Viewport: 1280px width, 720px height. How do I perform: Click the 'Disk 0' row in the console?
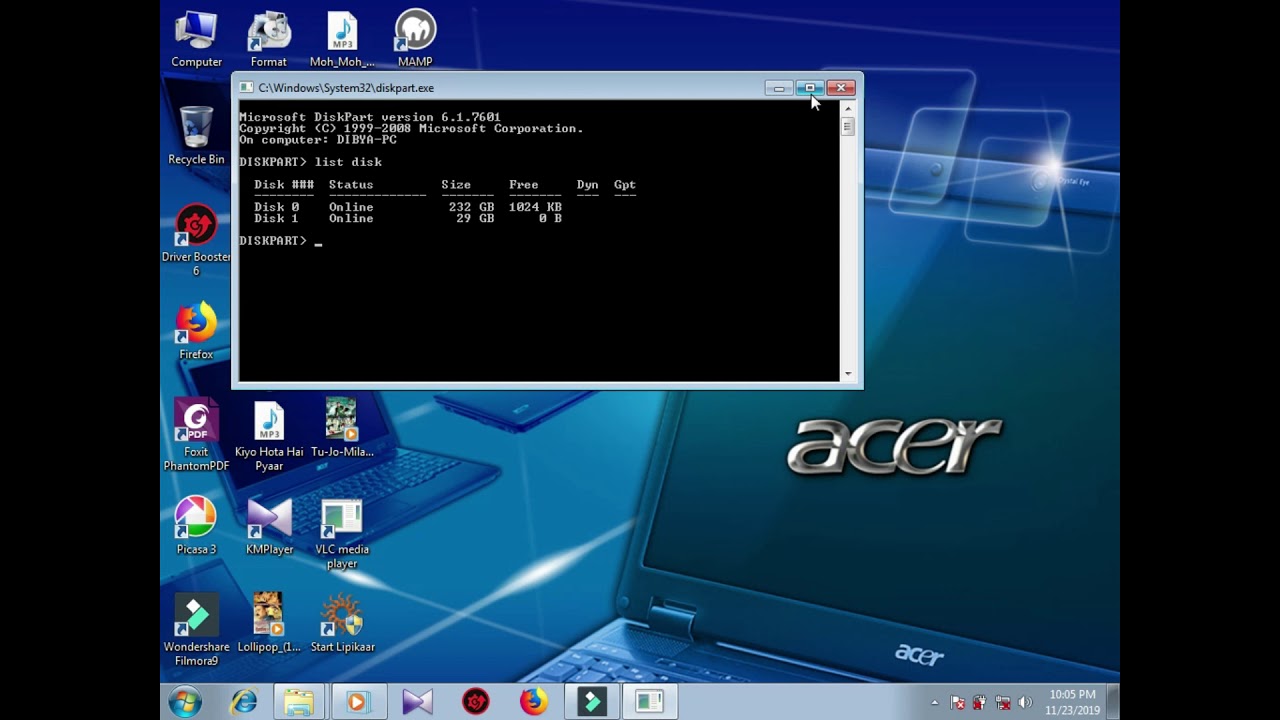[408, 207]
